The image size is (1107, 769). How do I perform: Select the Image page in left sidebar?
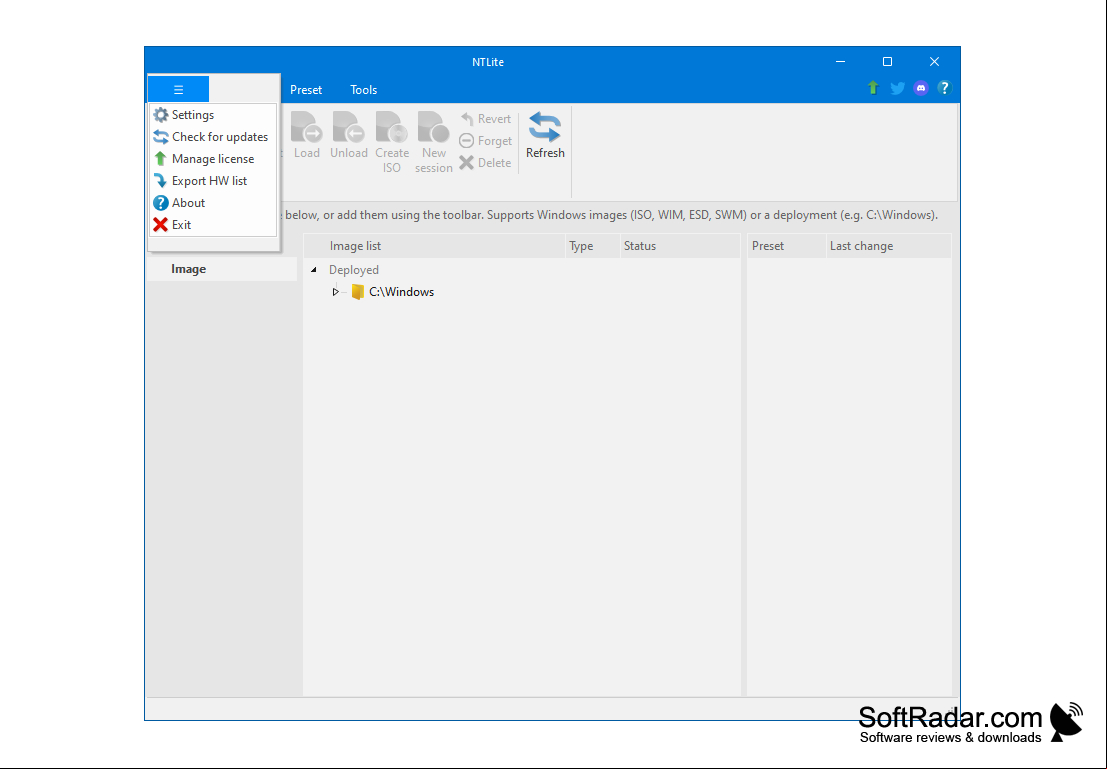point(222,269)
